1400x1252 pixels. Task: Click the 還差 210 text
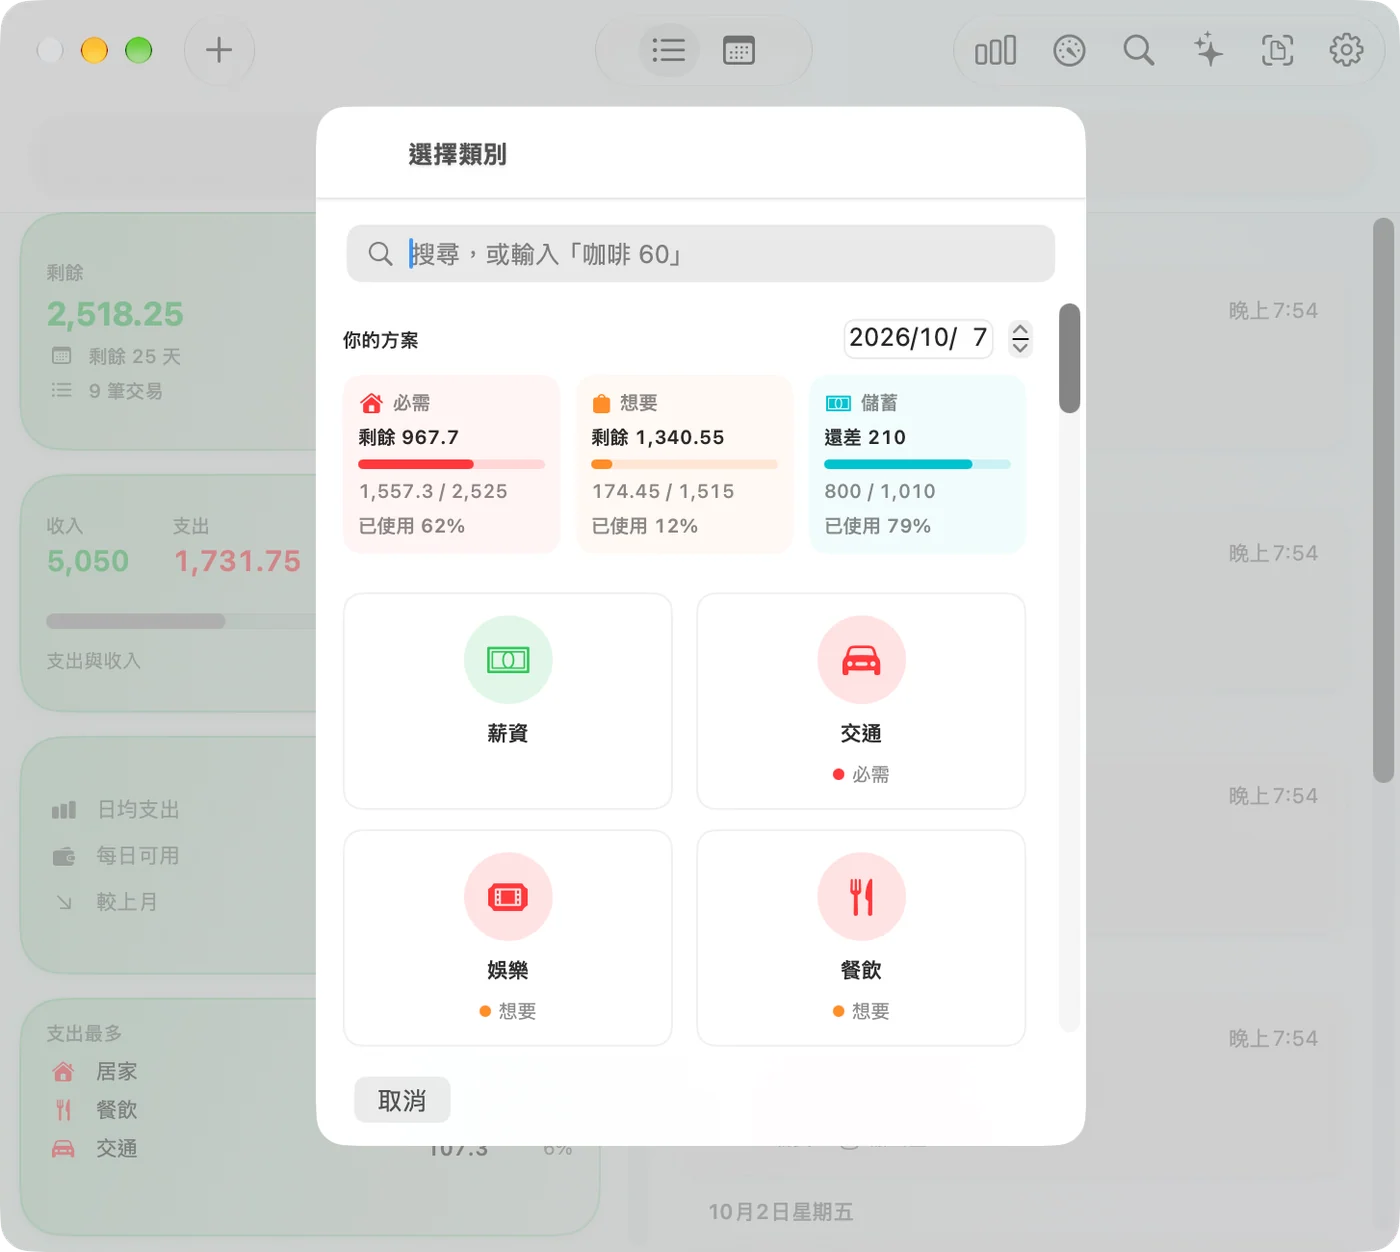tap(865, 437)
